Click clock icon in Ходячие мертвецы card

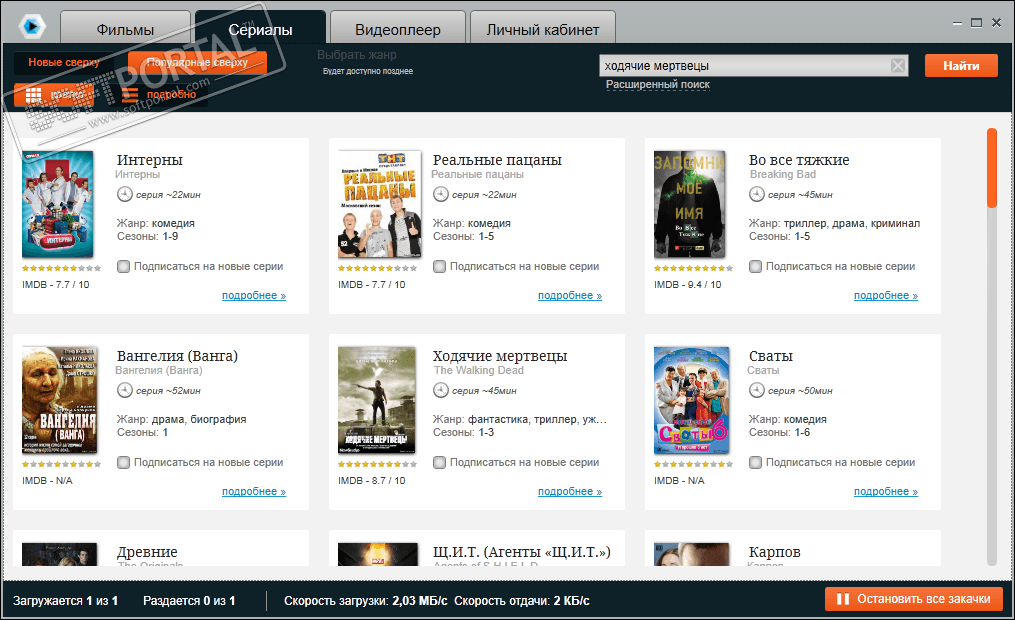[440, 390]
